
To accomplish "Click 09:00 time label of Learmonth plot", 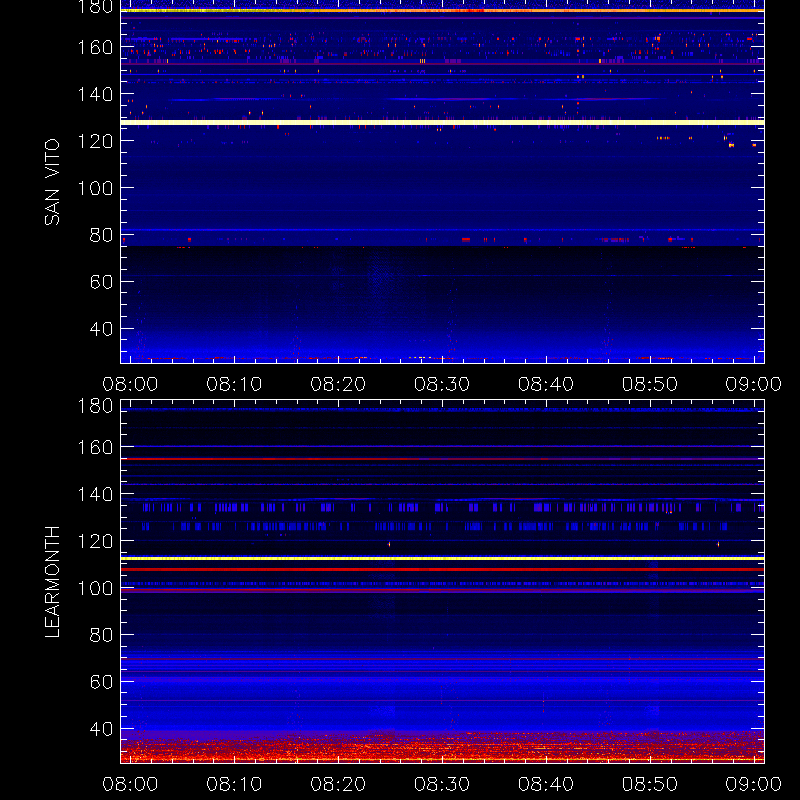I will click(x=754, y=784).
